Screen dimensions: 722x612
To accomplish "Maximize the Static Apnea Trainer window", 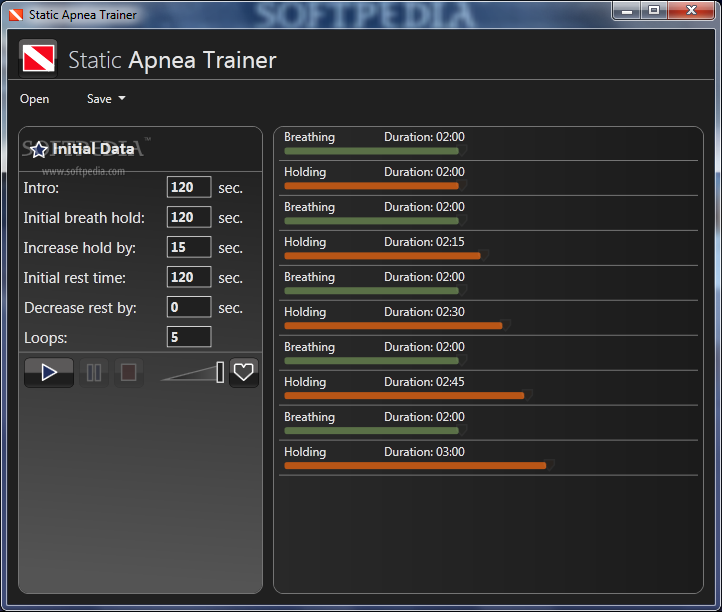I will pyautogui.click(x=654, y=11).
